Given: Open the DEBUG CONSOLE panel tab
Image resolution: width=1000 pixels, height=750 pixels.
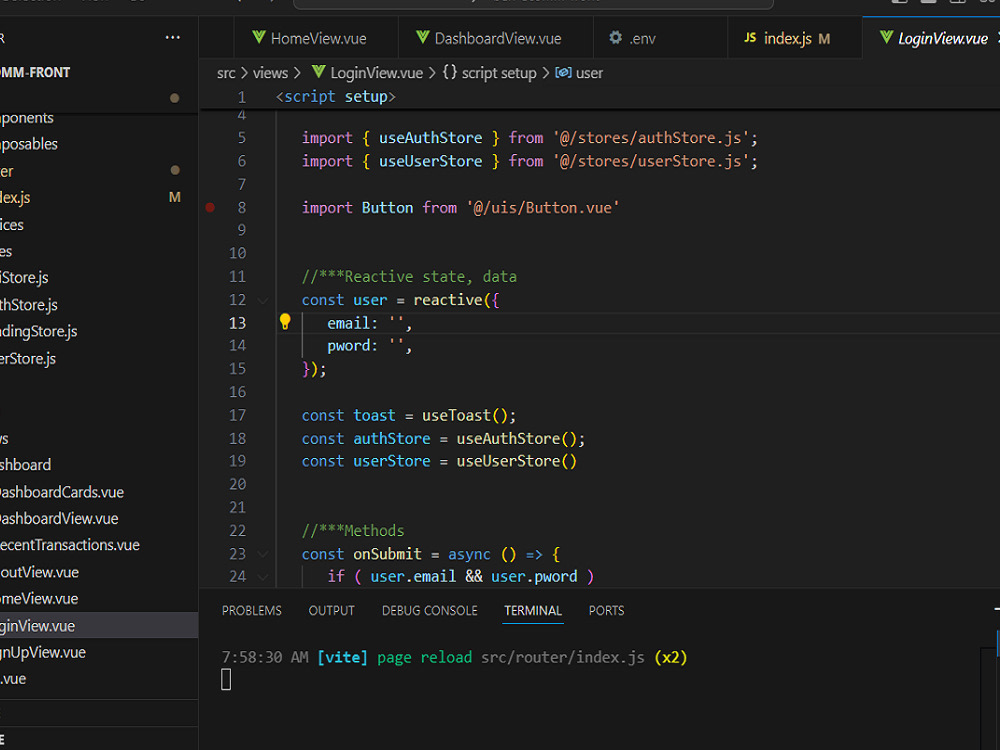Looking at the screenshot, I should 429,610.
